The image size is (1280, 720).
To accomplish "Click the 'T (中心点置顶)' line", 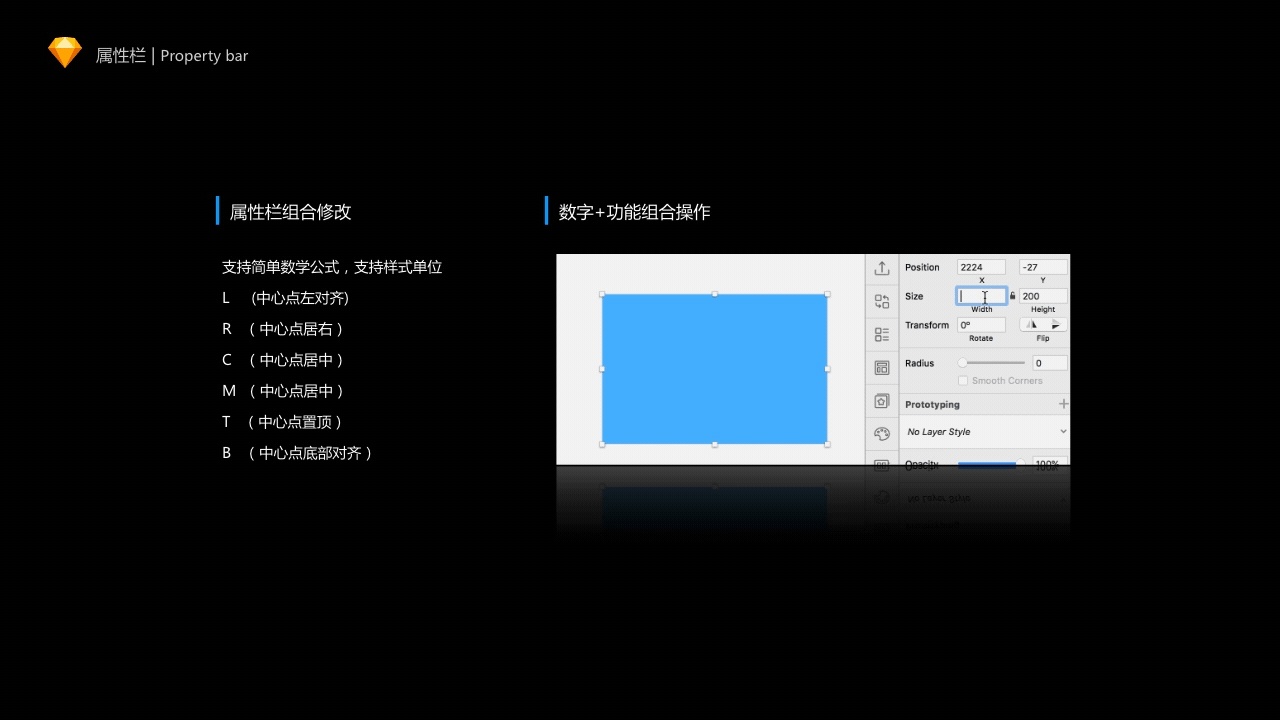I will tap(283, 422).
